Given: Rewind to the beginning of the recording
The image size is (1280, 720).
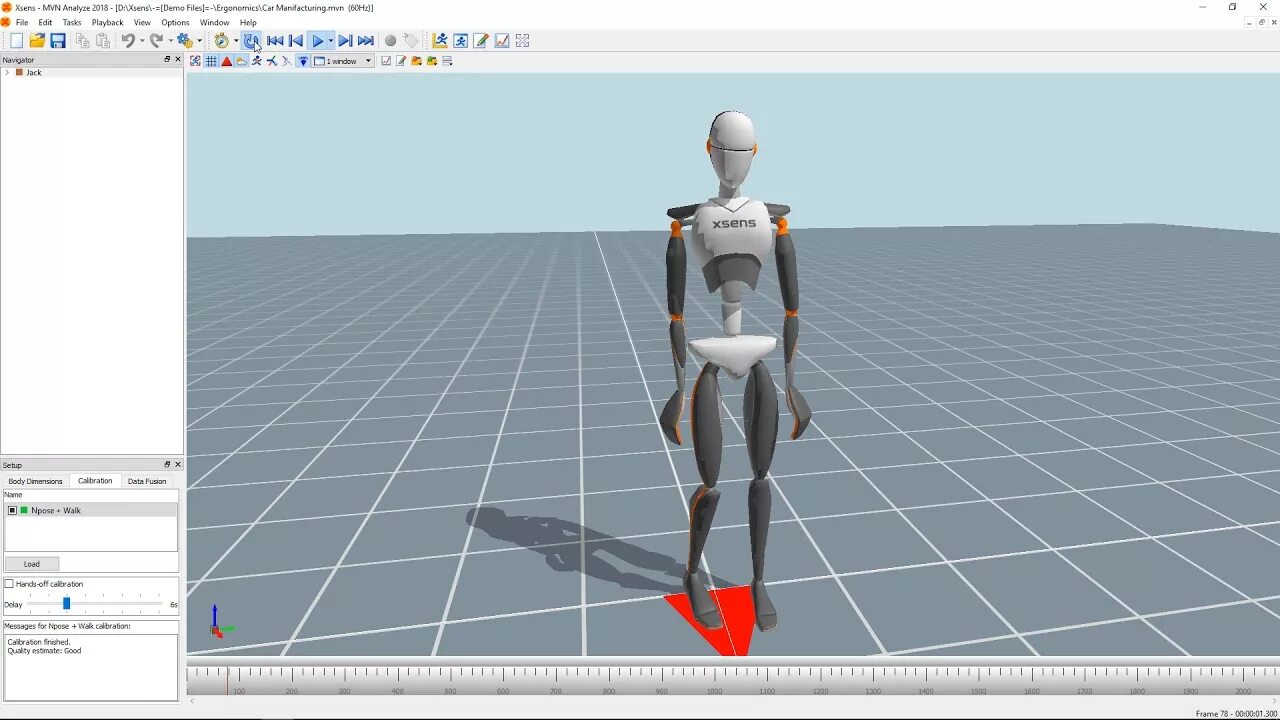Looking at the screenshot, I should (x=275, y=41).
